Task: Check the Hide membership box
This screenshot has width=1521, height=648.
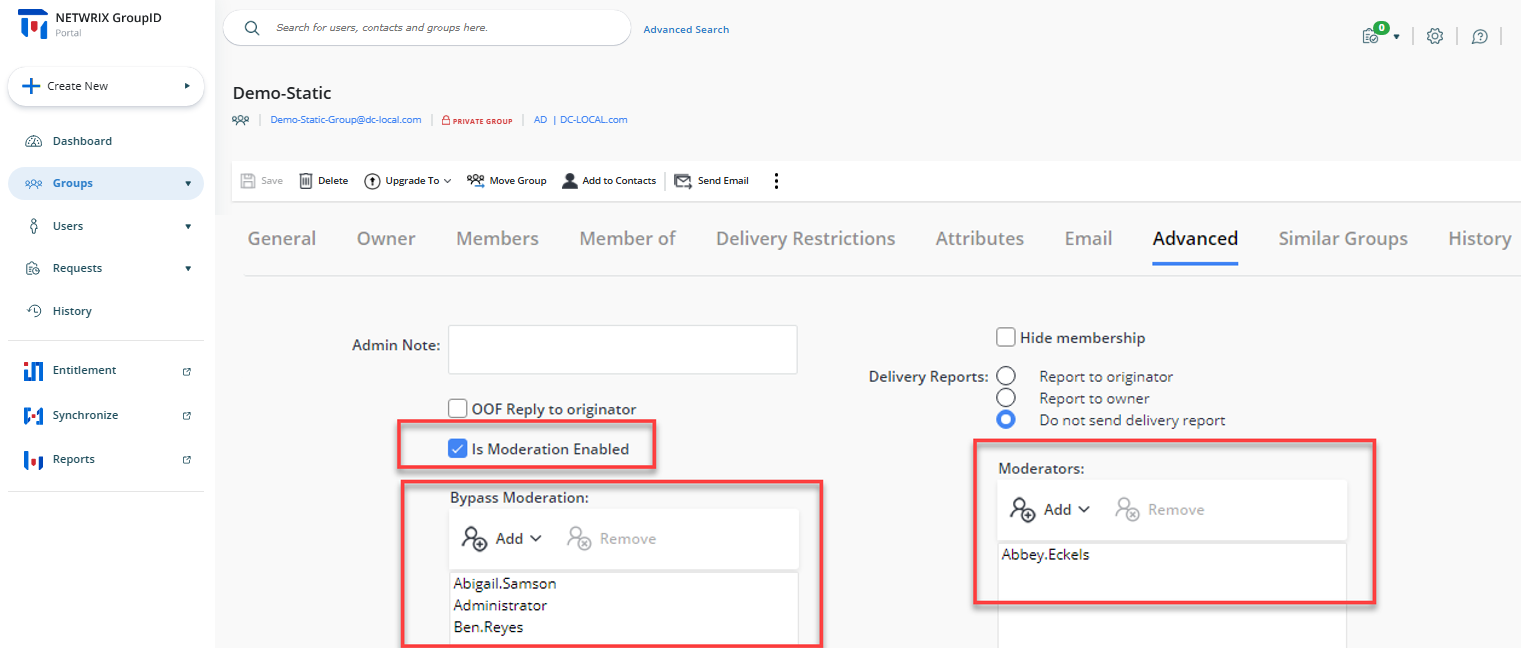Action: tap(1006, 338)
